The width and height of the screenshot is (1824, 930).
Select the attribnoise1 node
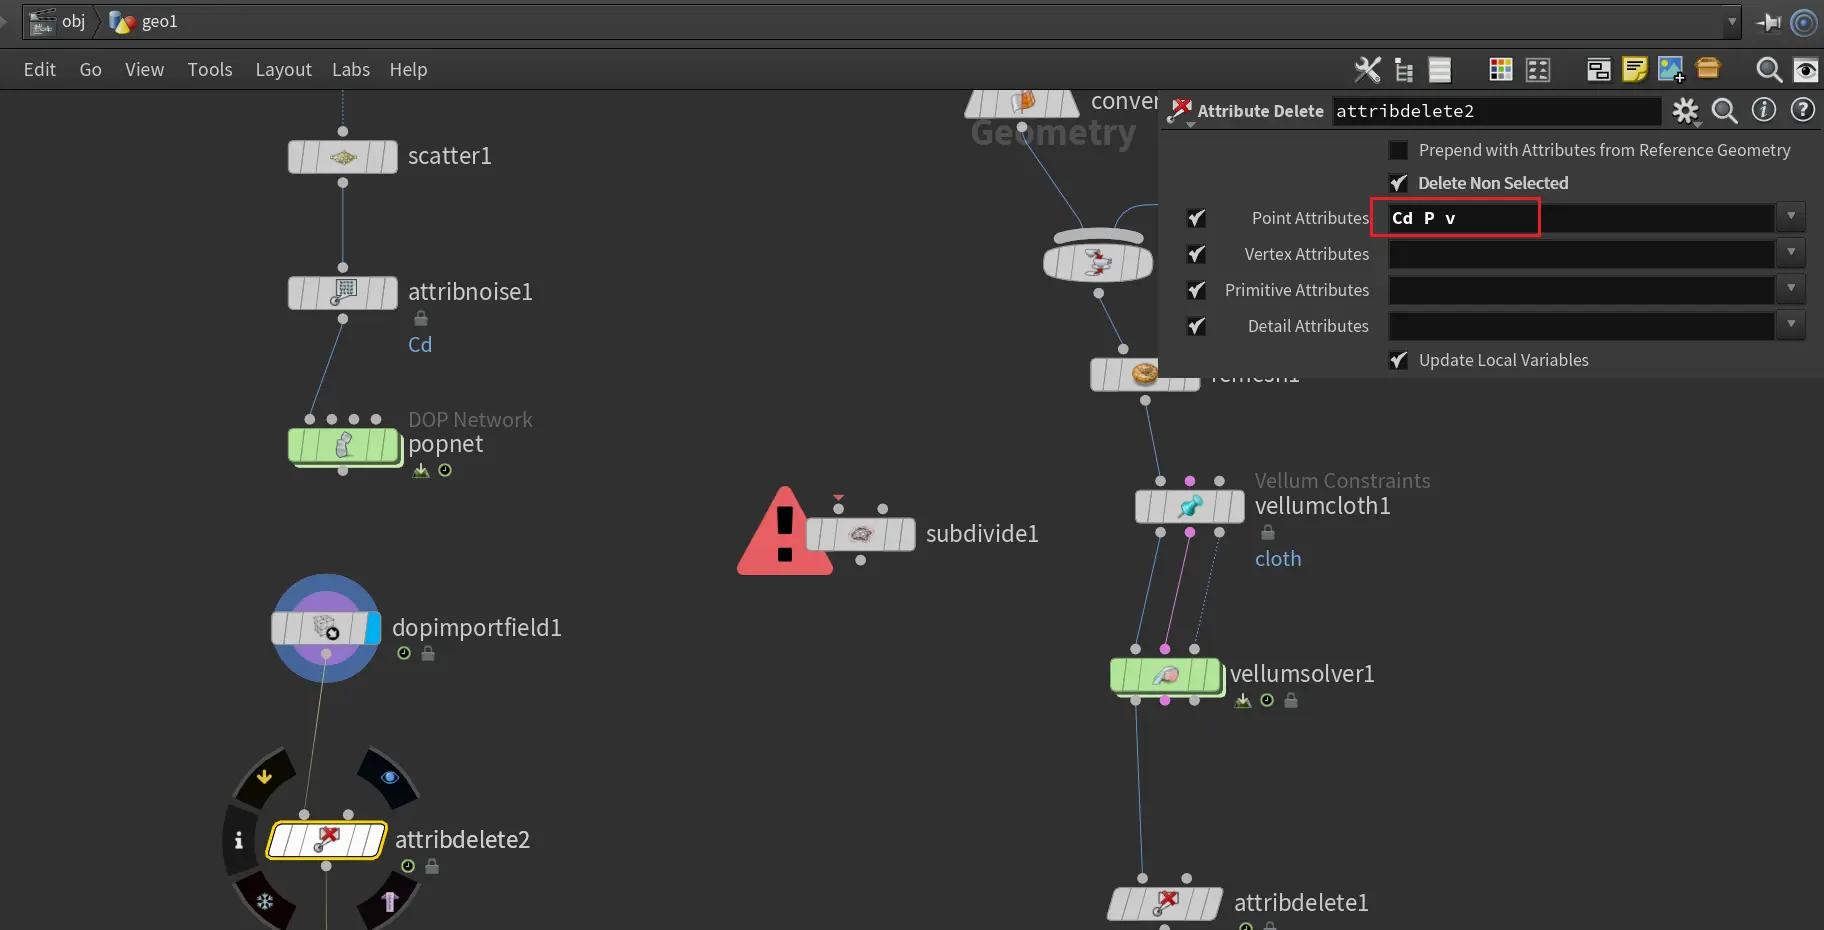(x=343, y=293)
